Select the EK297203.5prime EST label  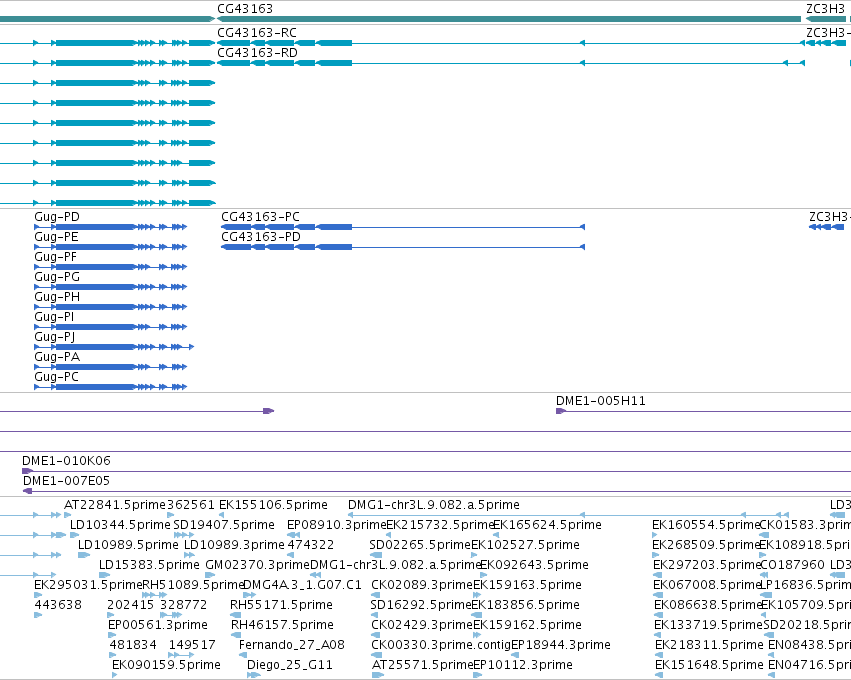point(707,565)
